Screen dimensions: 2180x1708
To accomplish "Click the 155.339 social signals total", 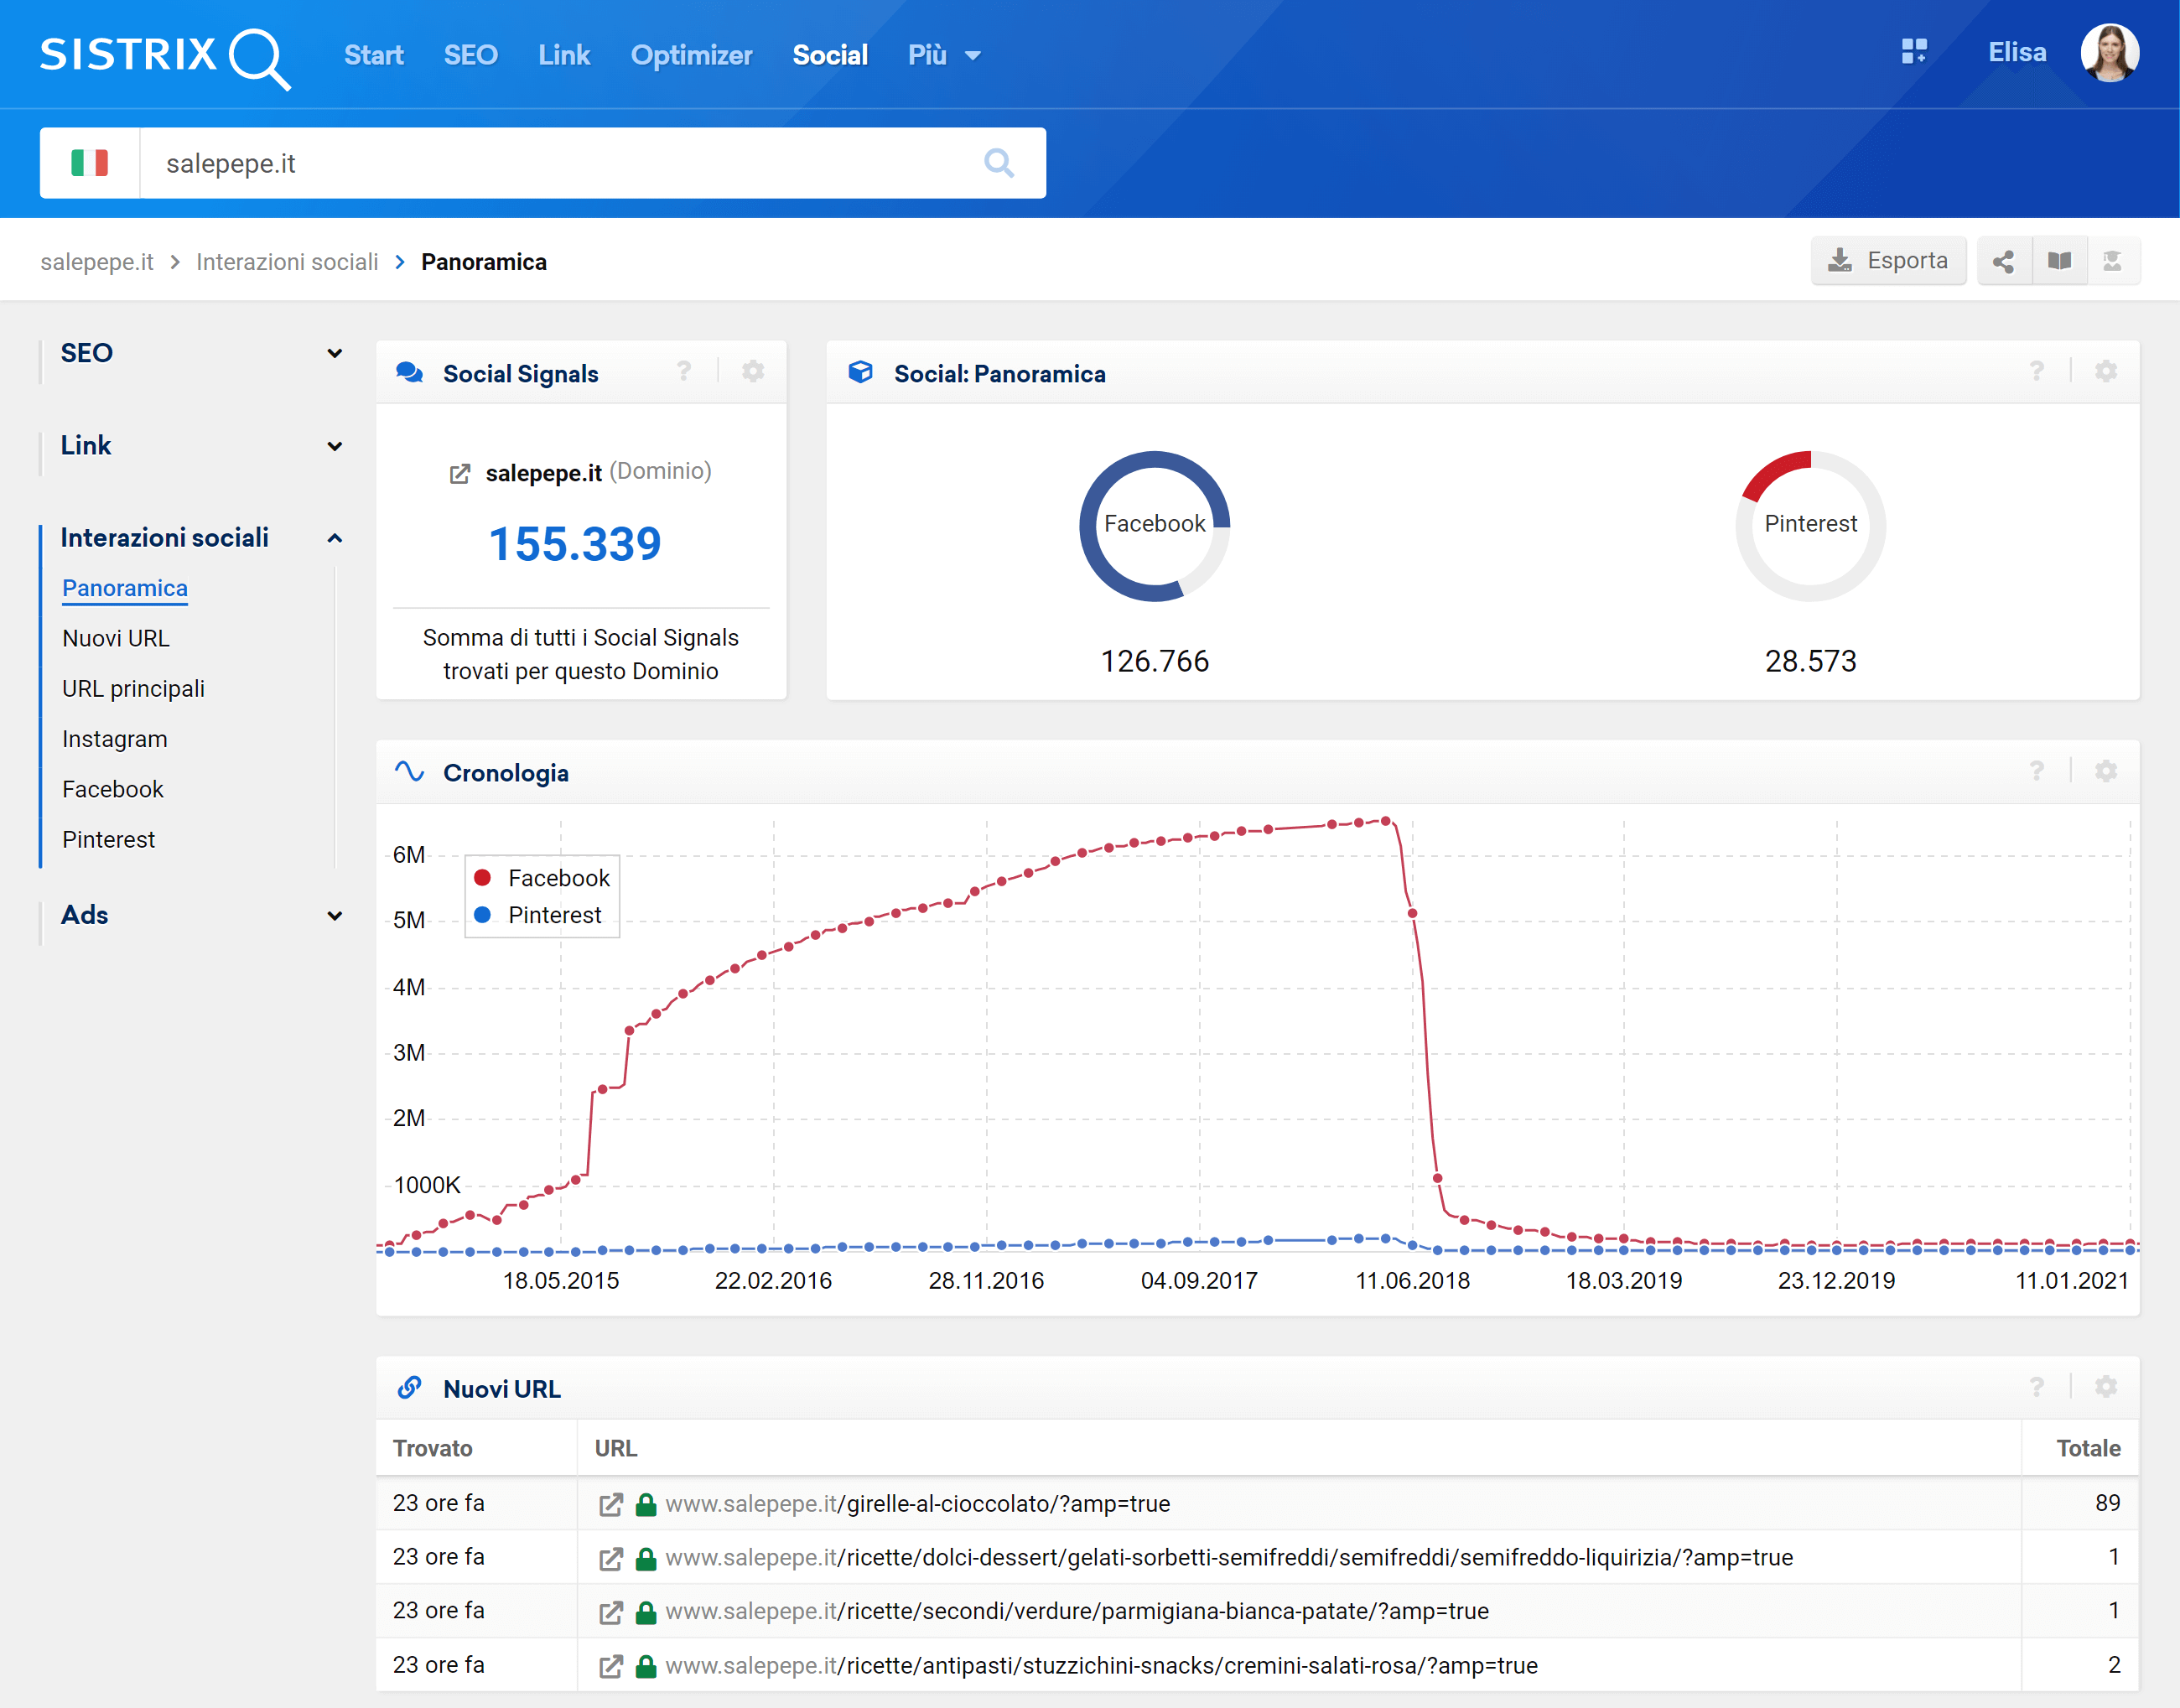I will 575,545.
